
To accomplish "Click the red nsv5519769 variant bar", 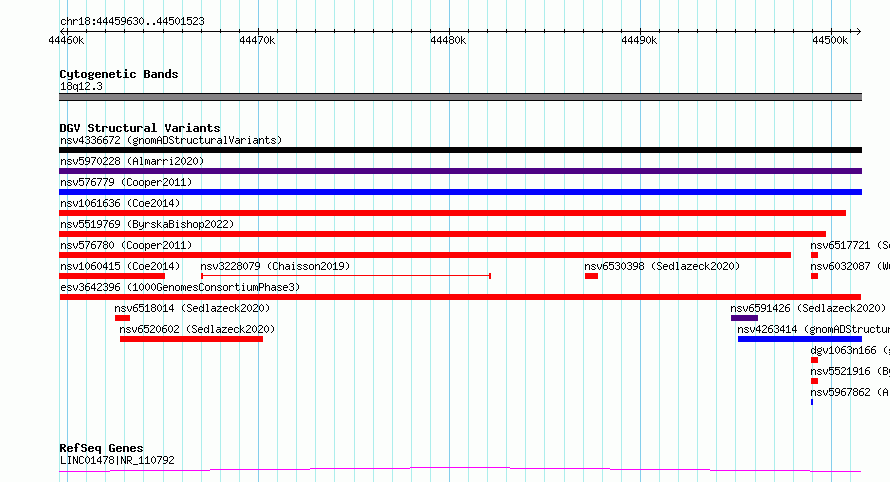I will (x=442, y=234).
